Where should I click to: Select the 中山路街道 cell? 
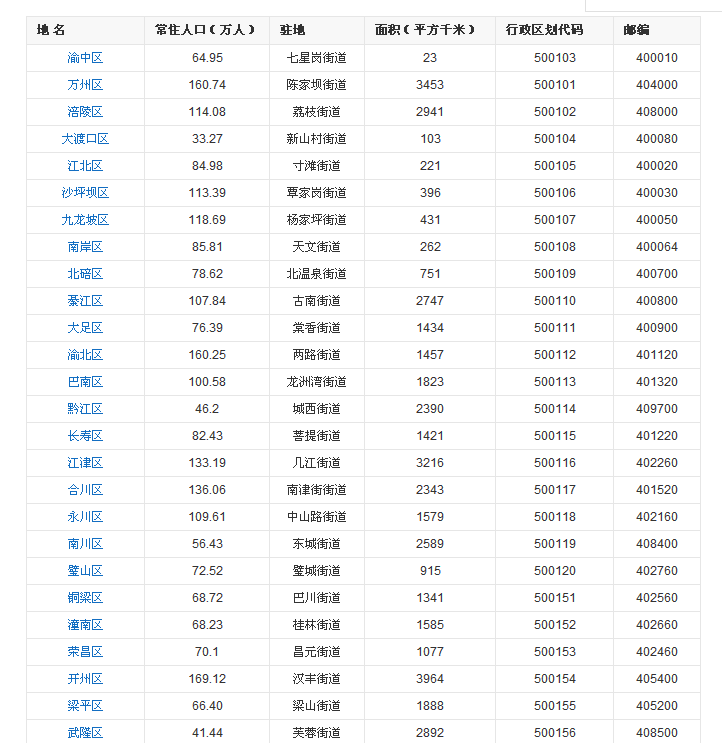coord(316,517)
